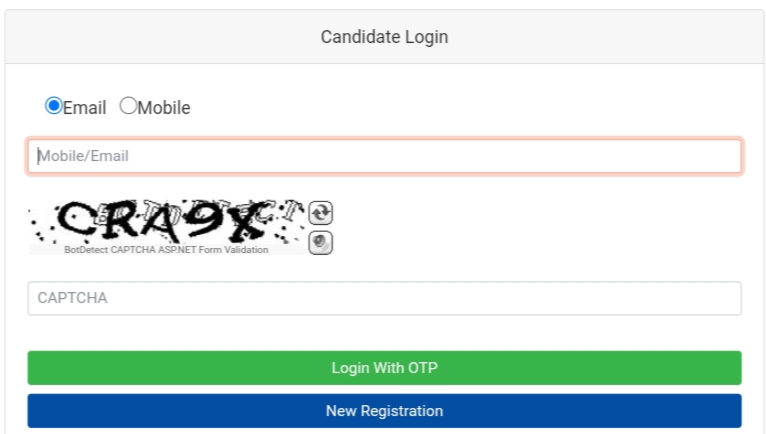
Task: Play the CAPTCHA audio speaker icon
Action: pyautogui.click(x=320, y=242)
